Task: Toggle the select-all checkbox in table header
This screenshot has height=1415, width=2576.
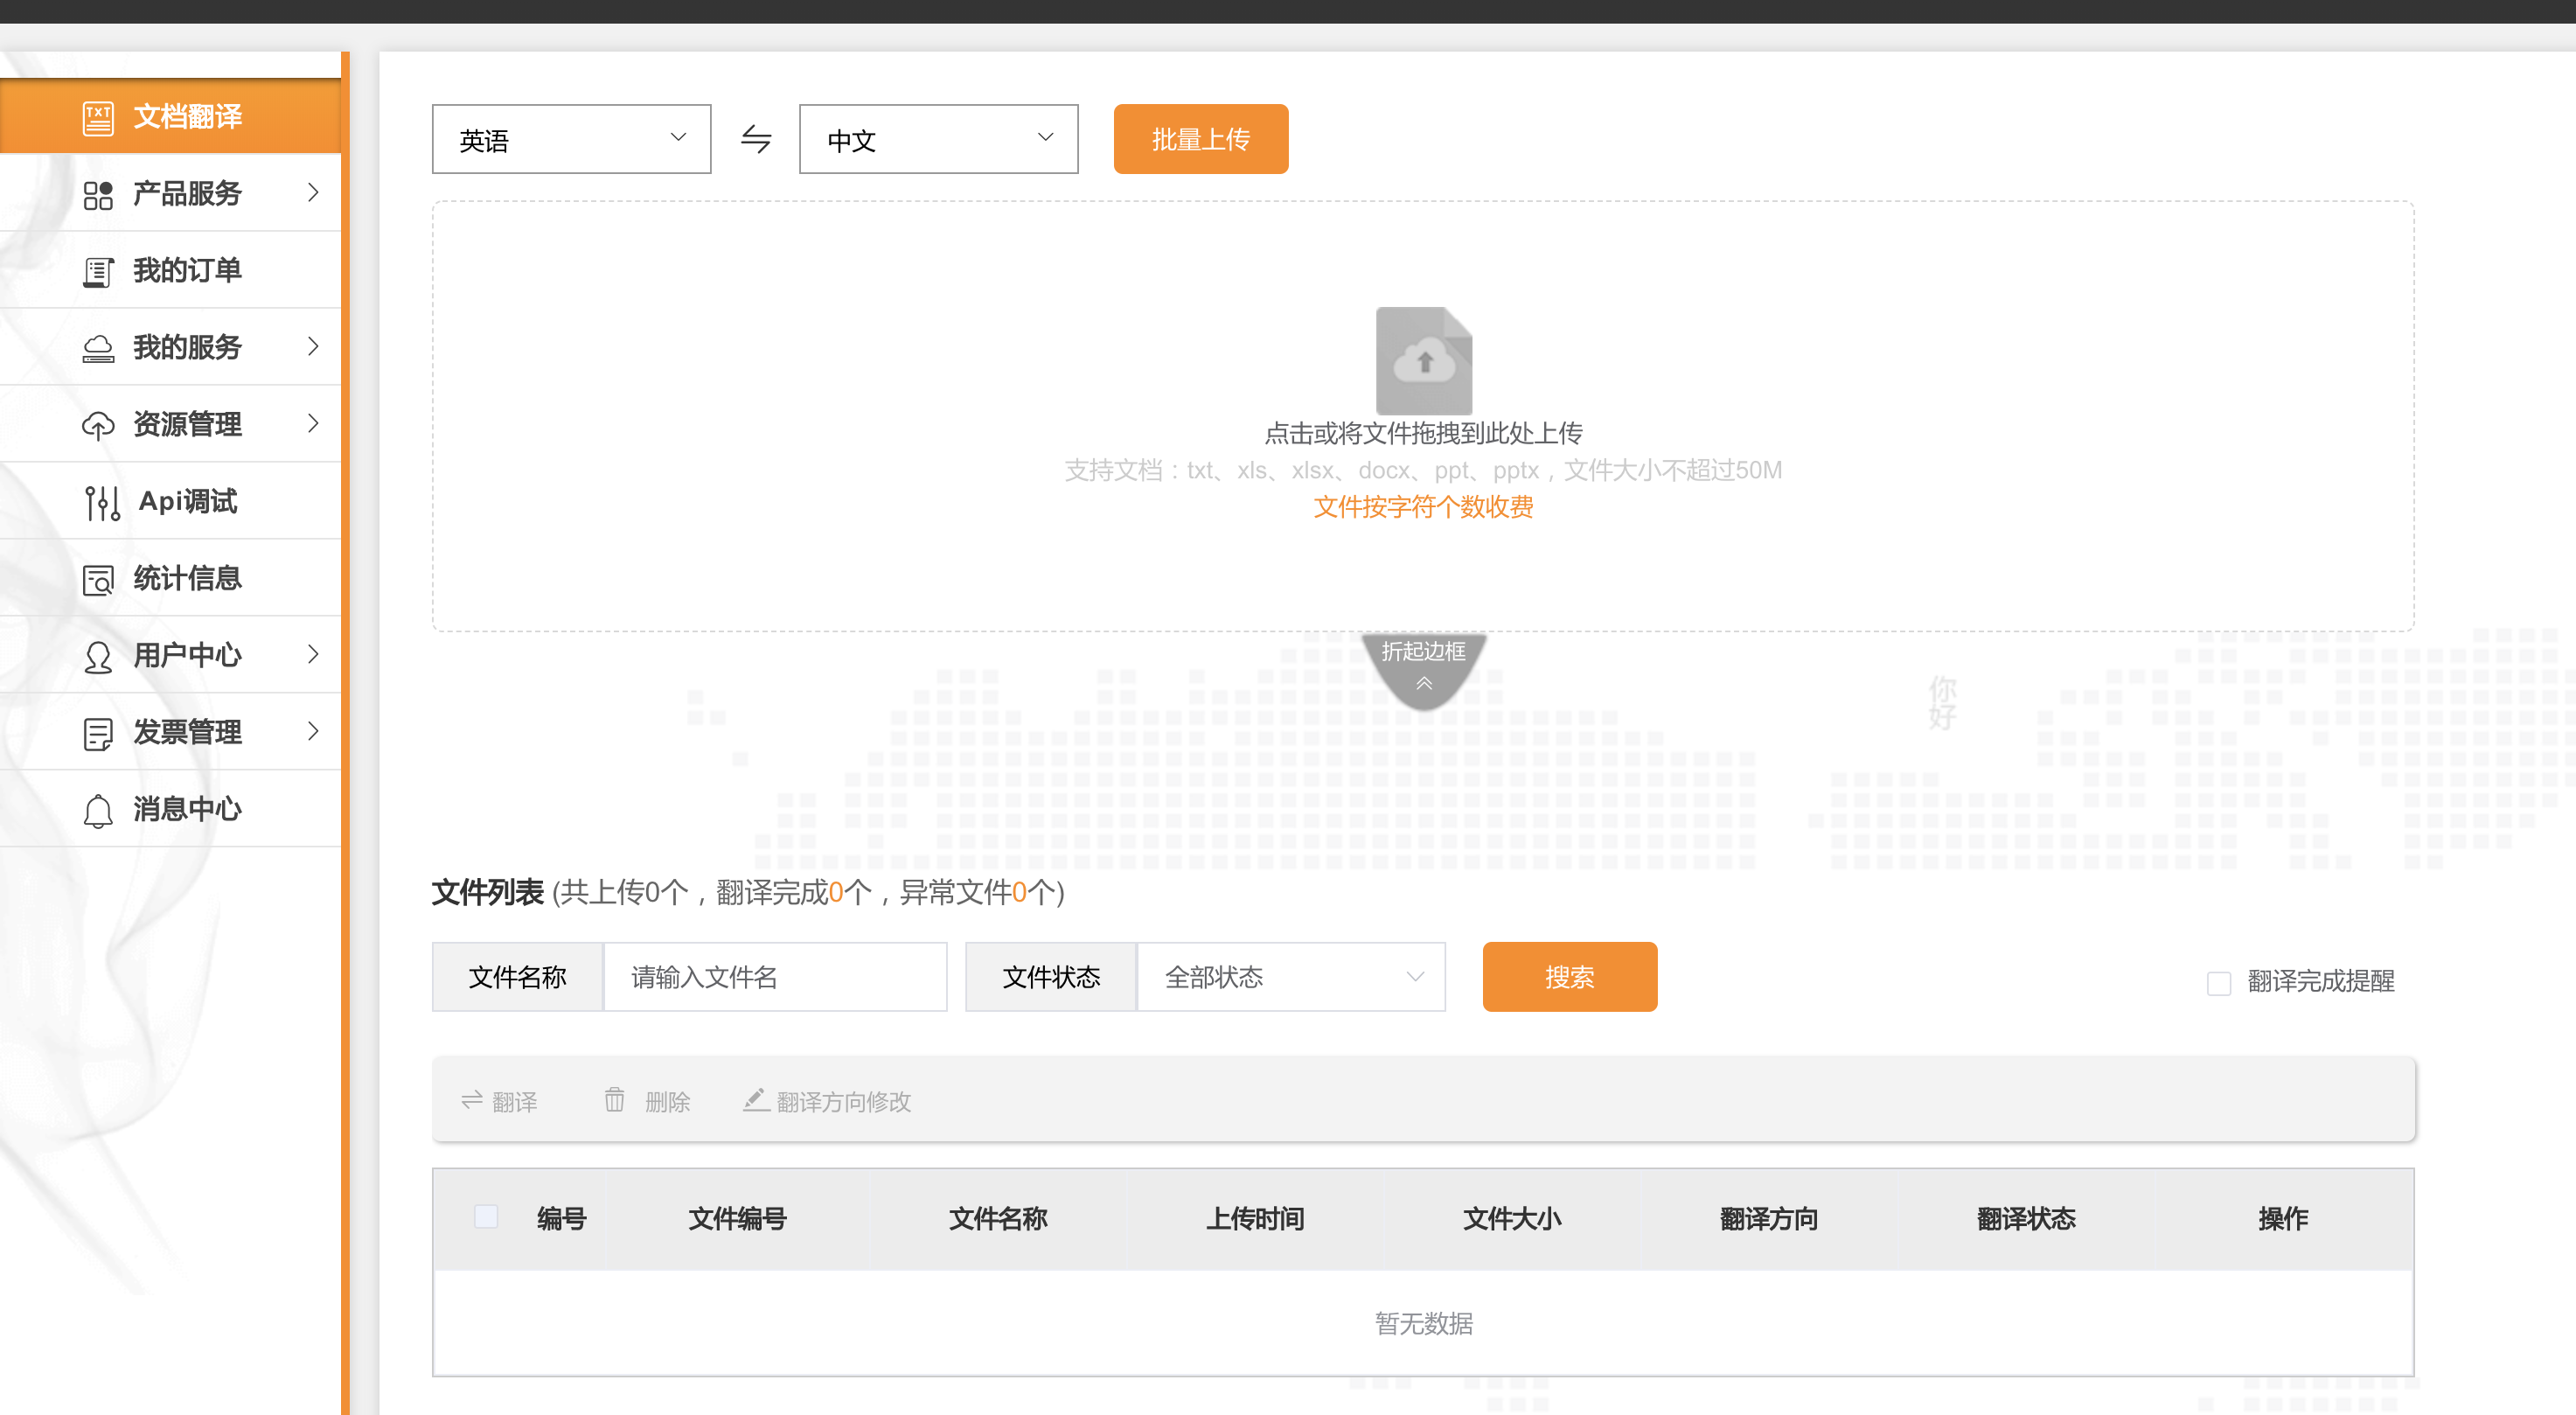Action: pos(486,1217)
